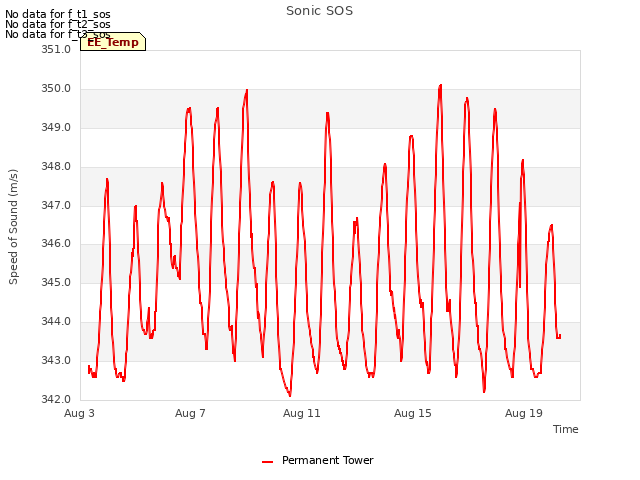Click the Aug 19 x-axis label
The height and width of the screenshot is (480, 640).
tap(524, 413)
